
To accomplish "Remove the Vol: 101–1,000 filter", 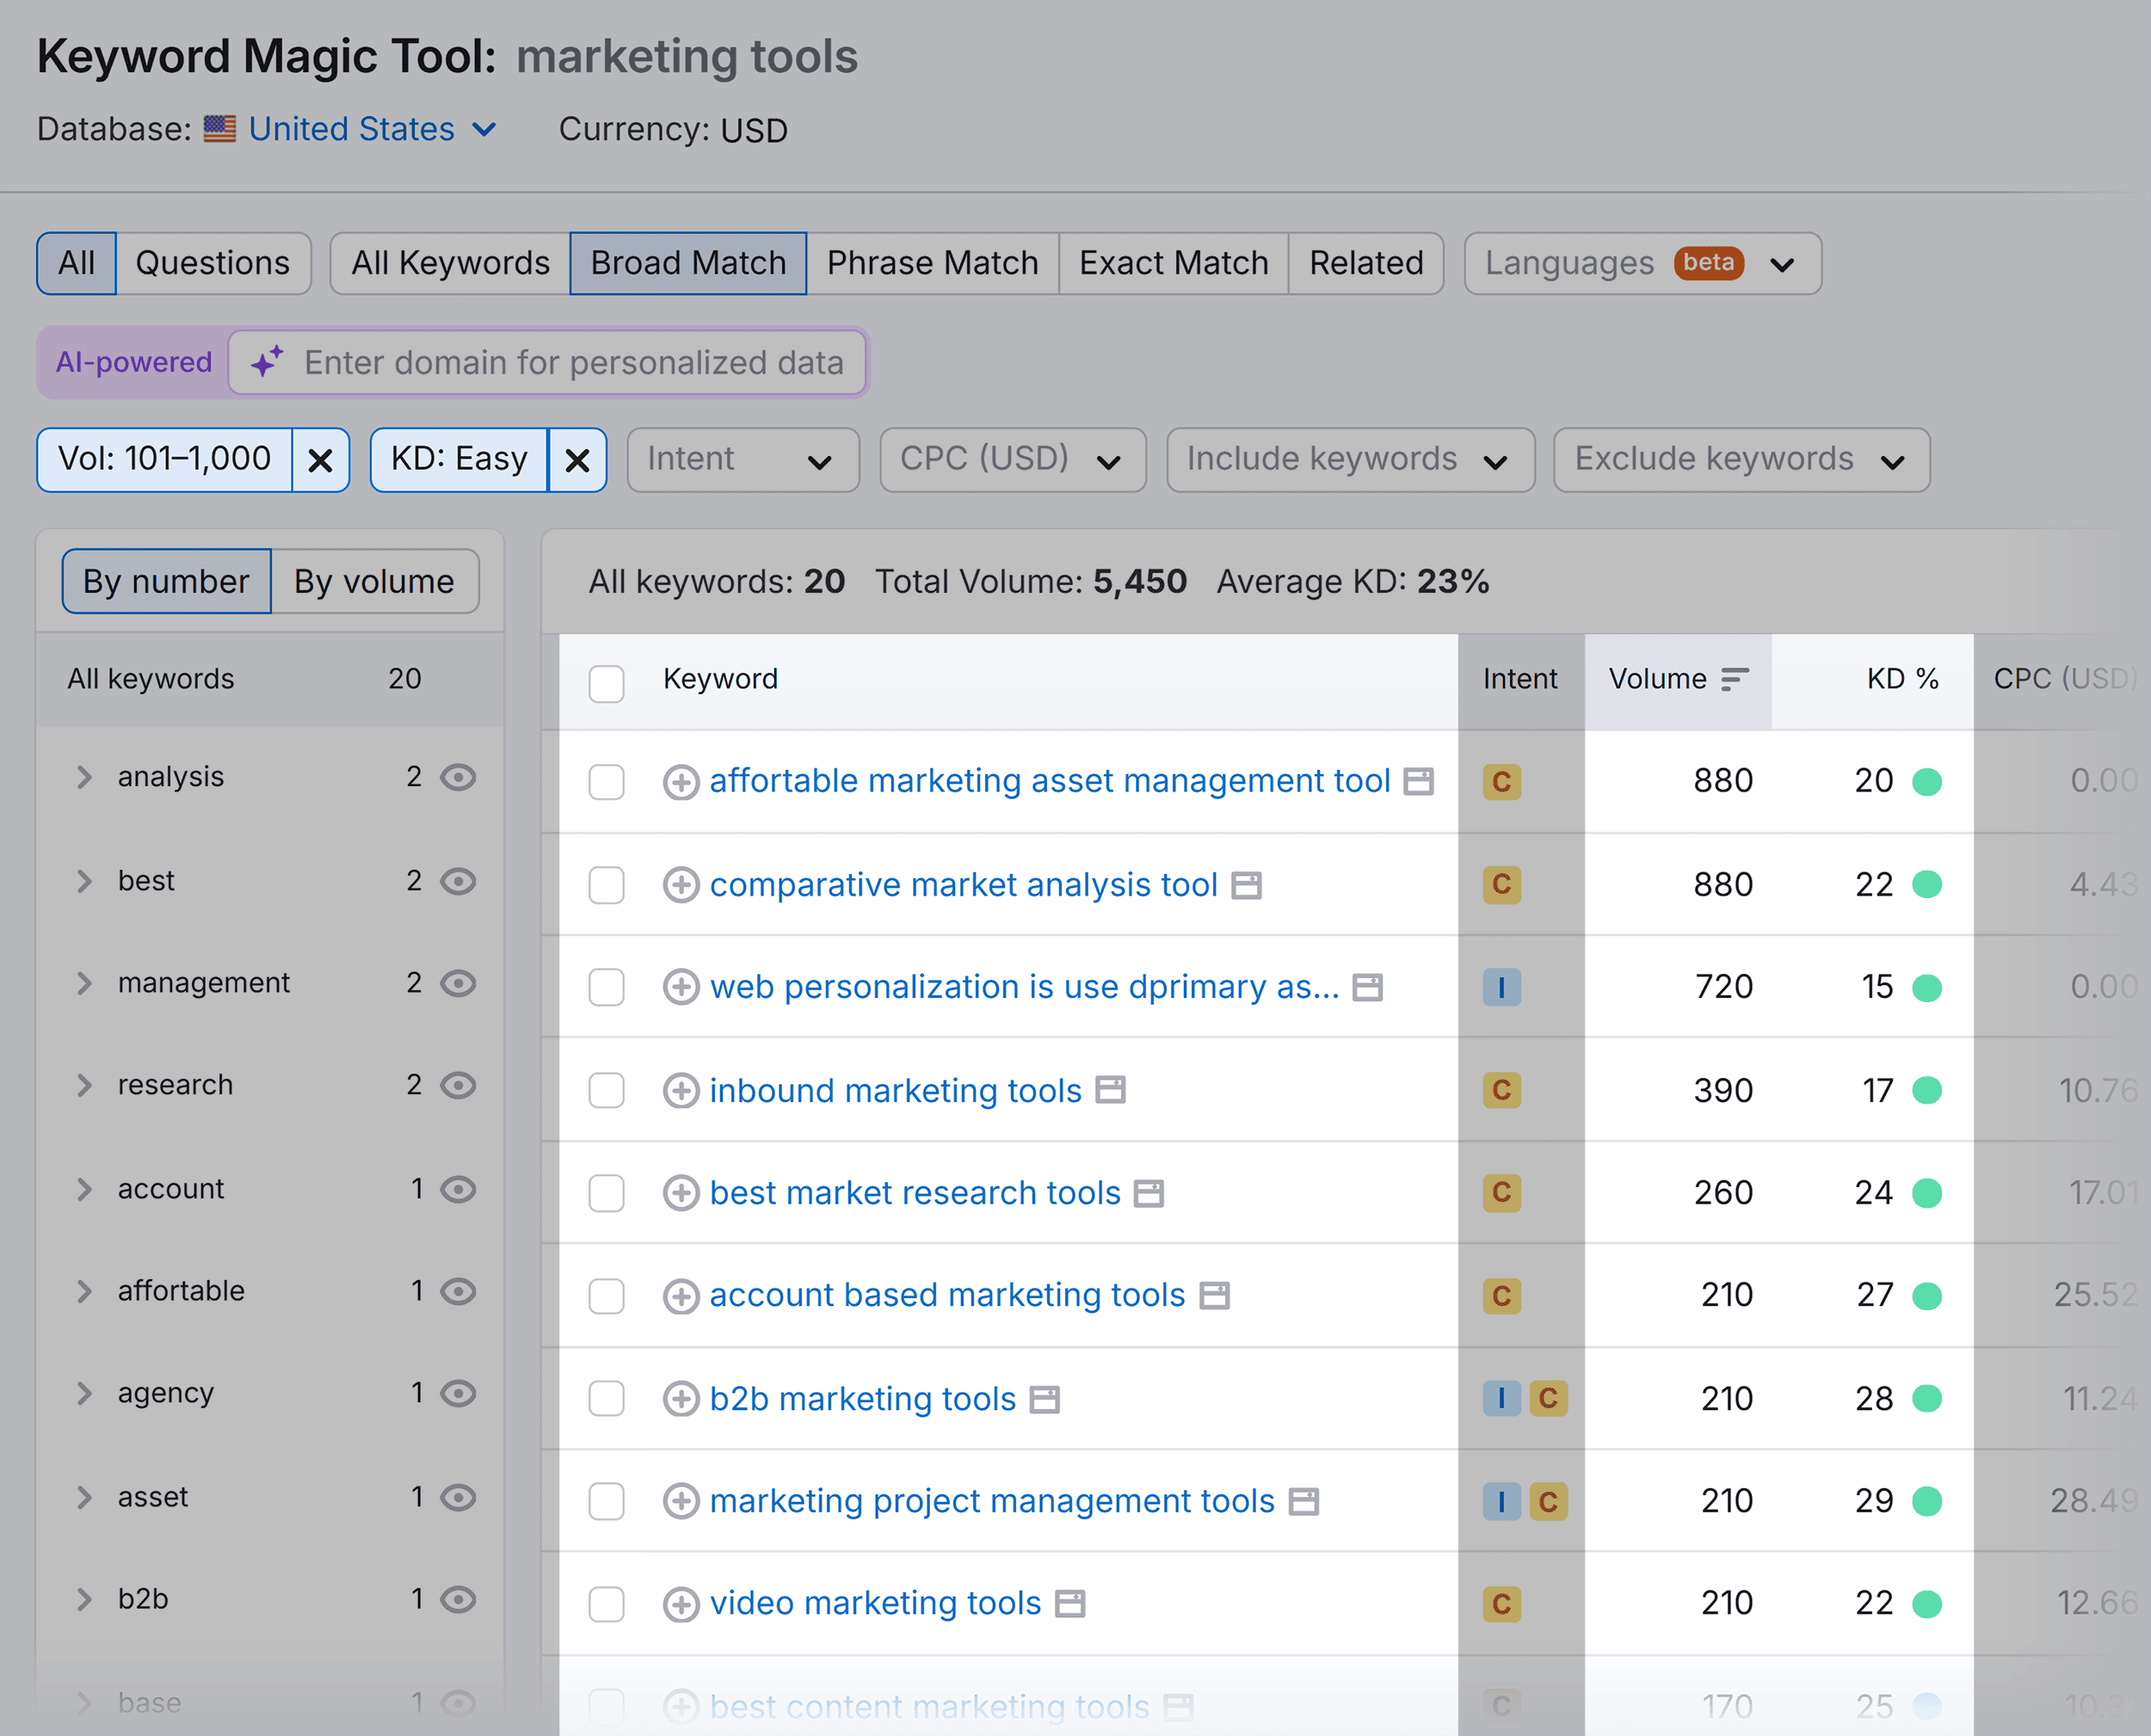I will click(x=321, y=460).
